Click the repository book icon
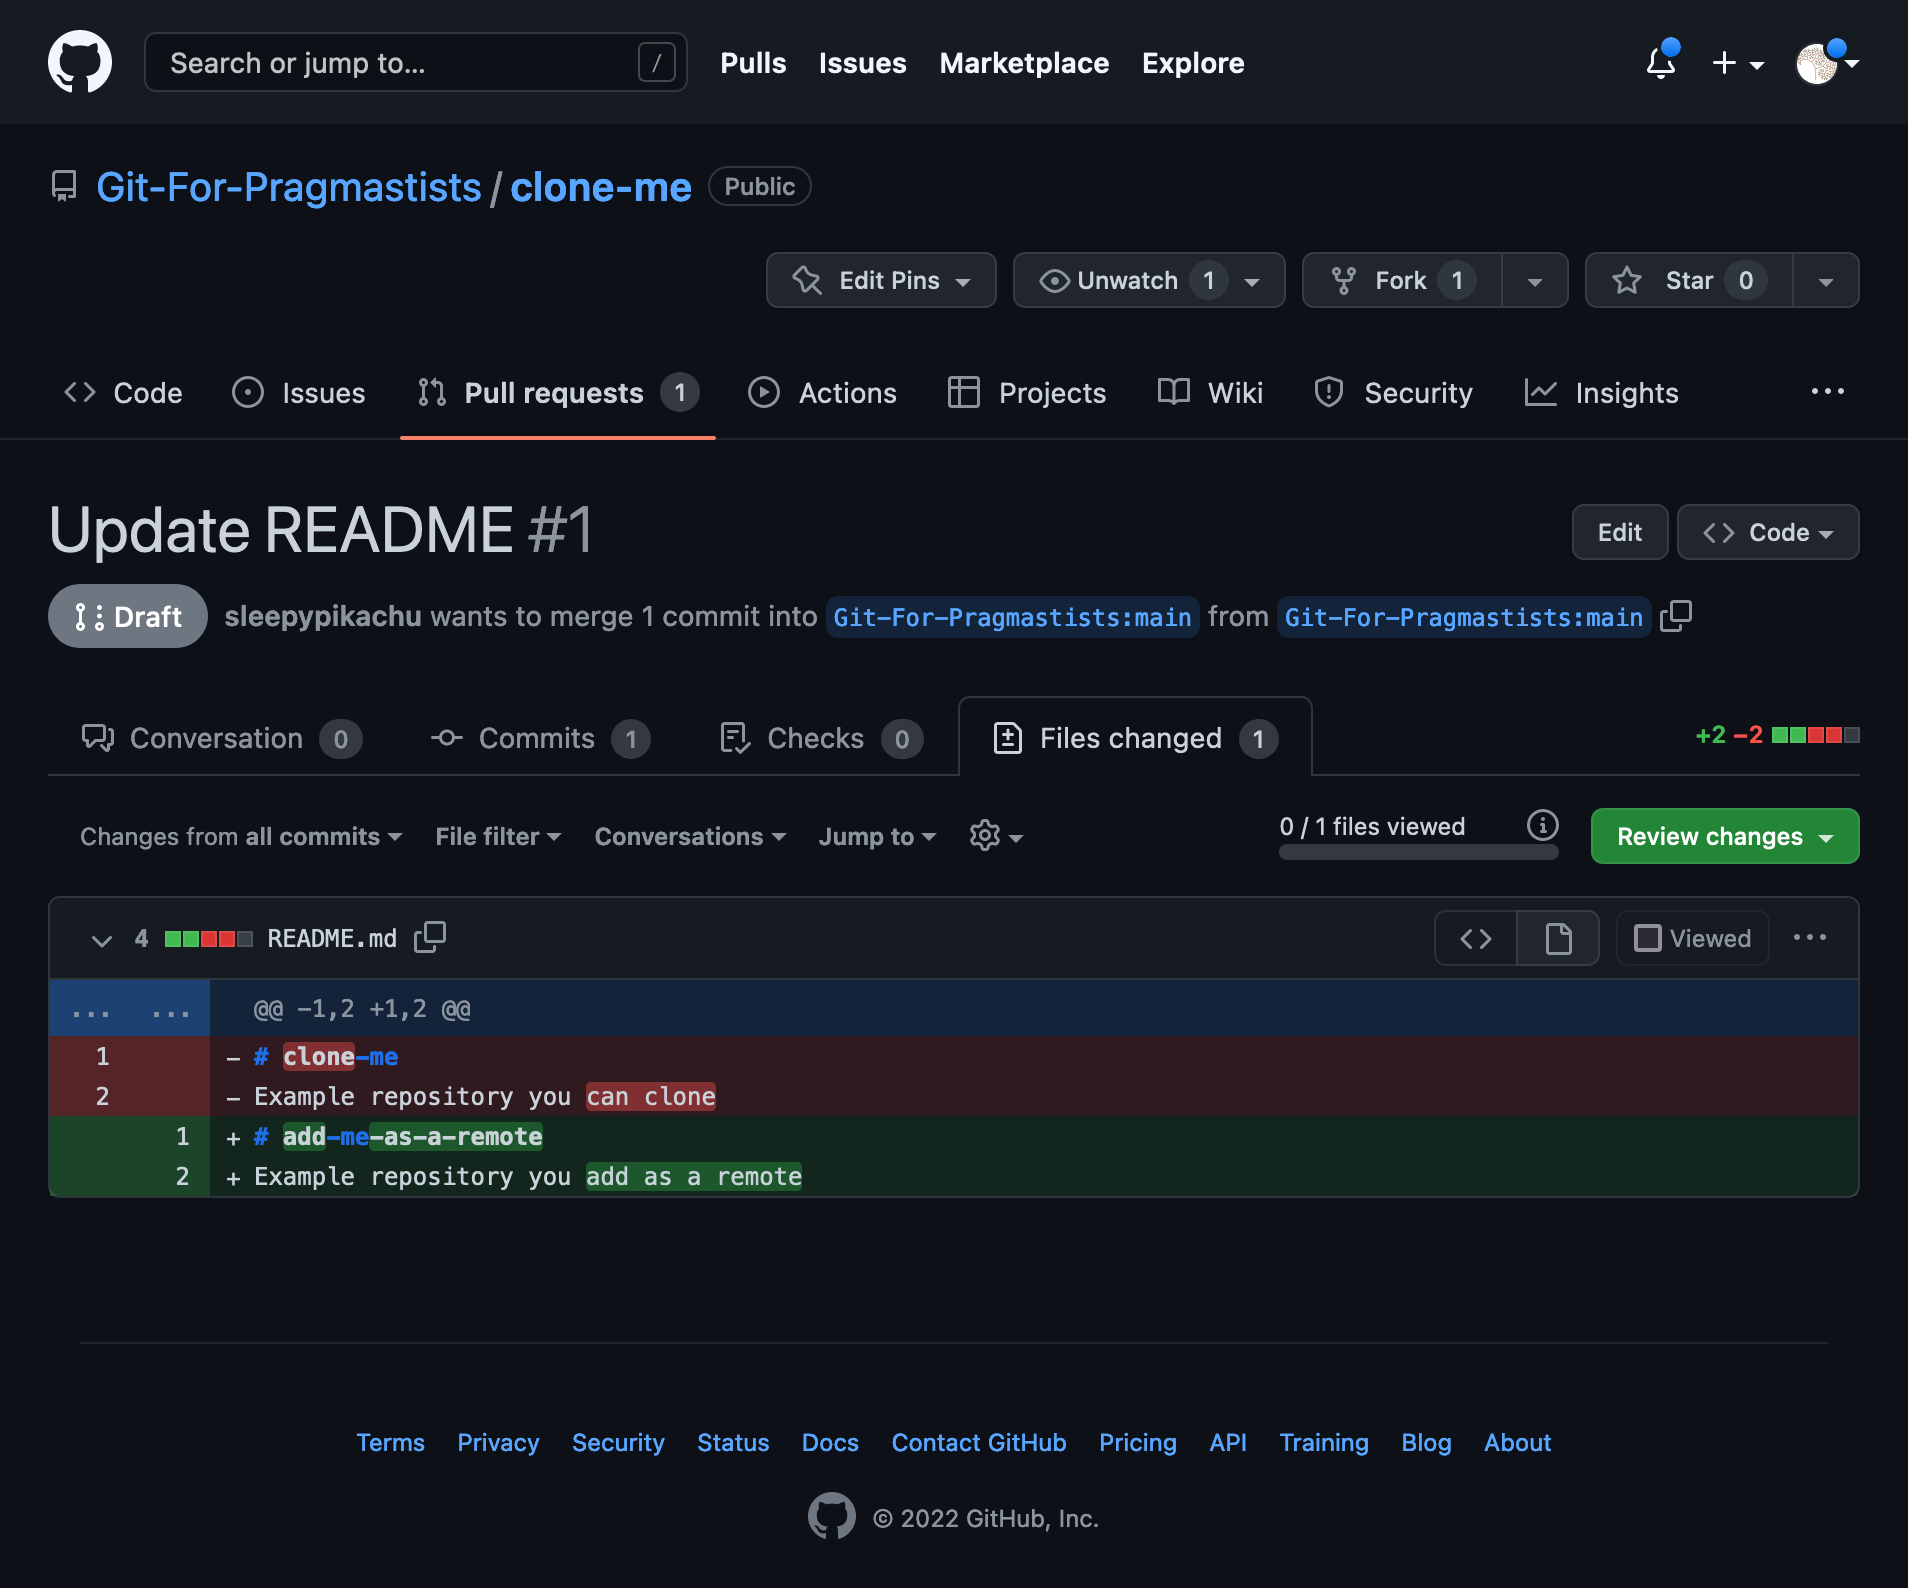 pos(64,186)
